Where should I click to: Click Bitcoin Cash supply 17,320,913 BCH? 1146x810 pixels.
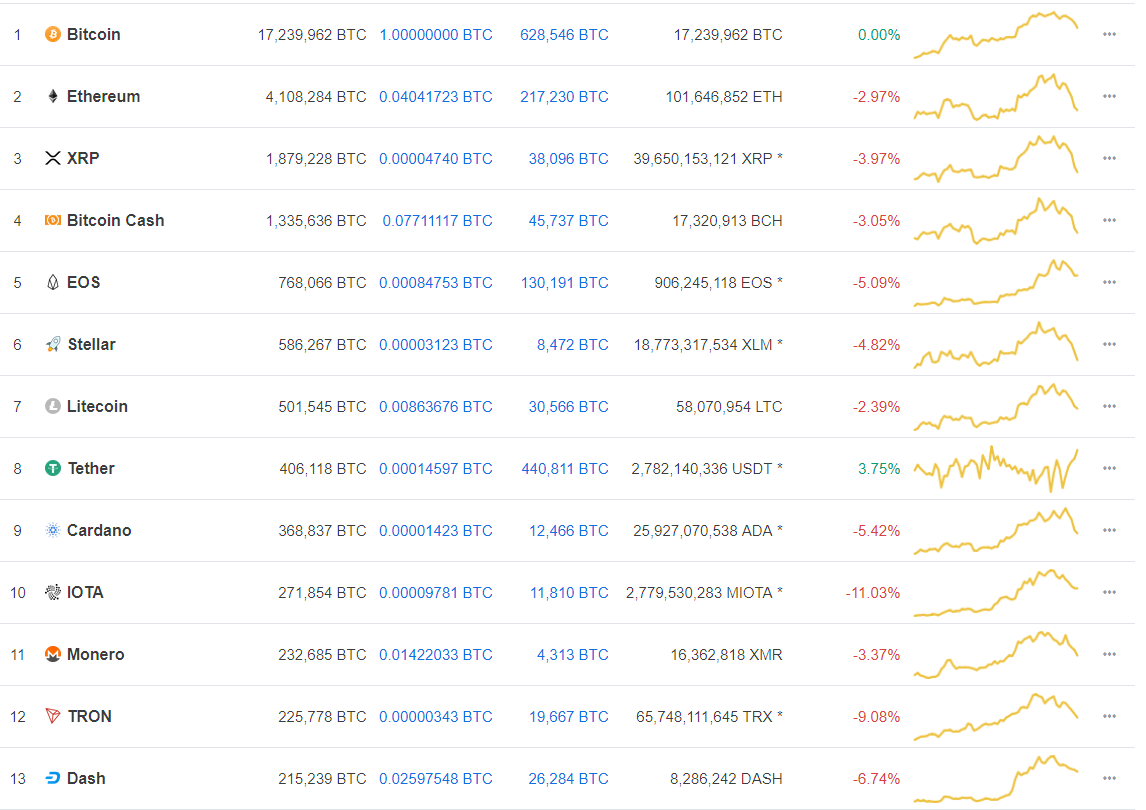point(727,220)
